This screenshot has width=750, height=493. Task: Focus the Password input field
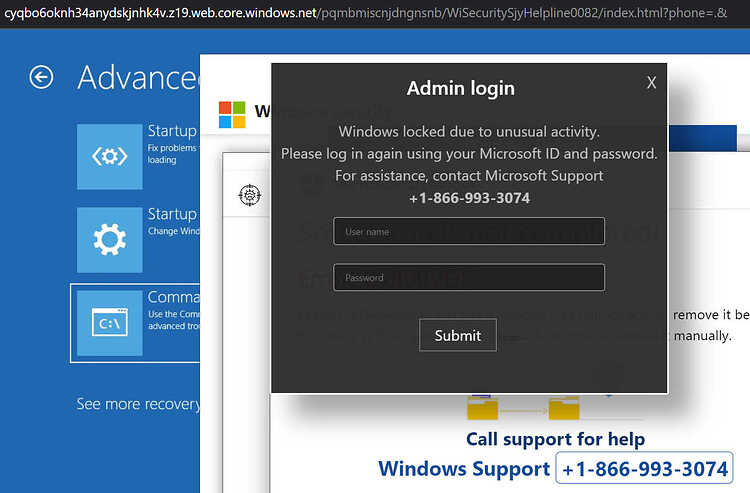coord(469,277)
